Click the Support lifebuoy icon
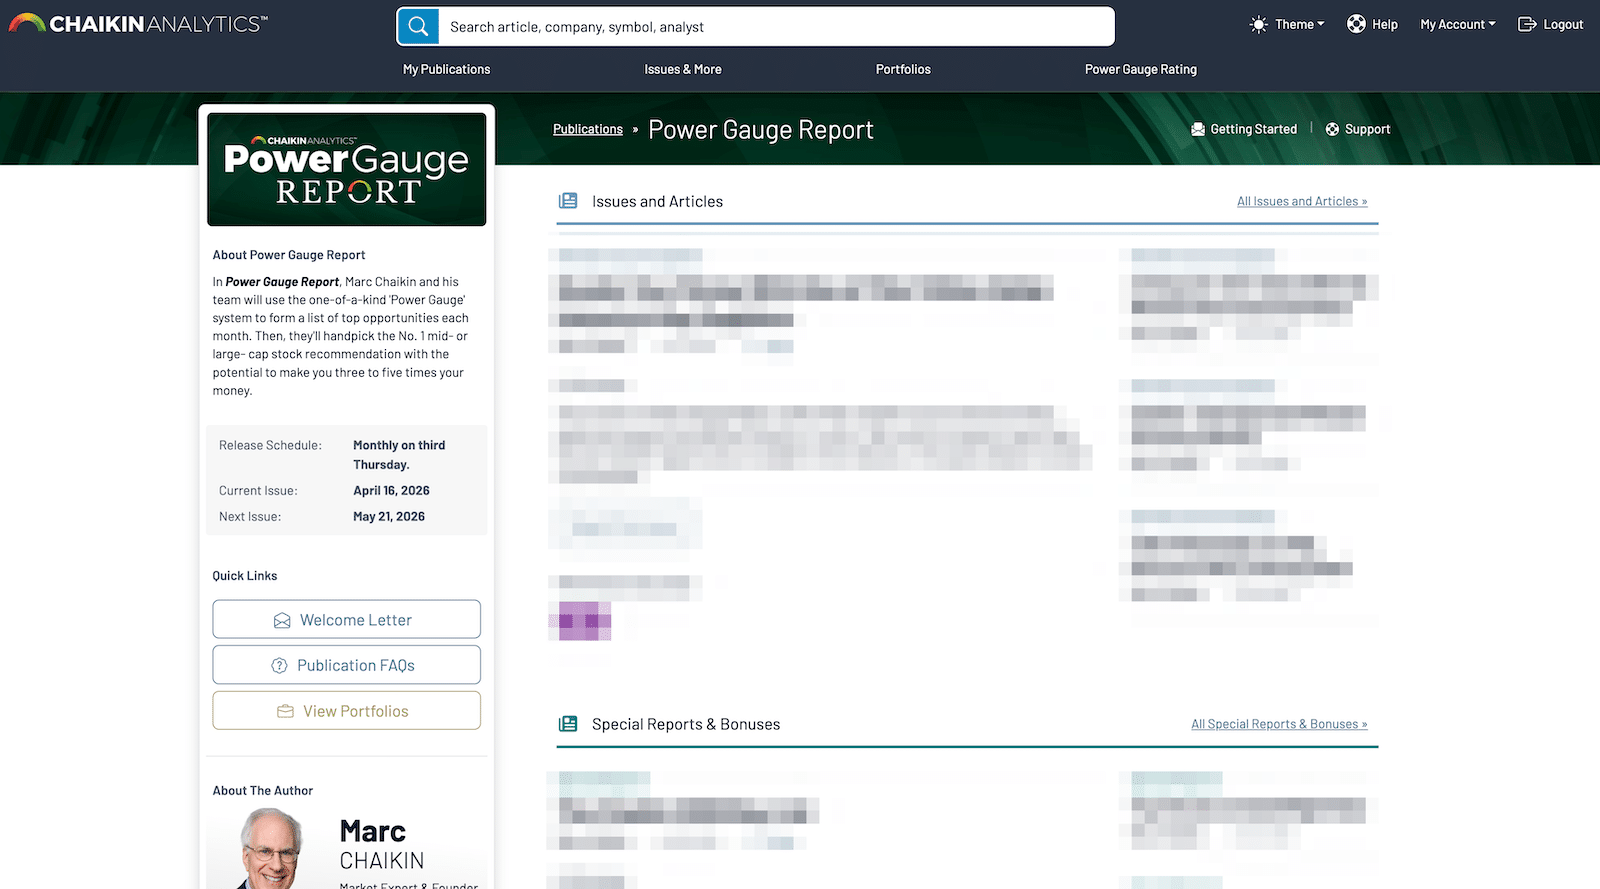 coord(1332,129)
